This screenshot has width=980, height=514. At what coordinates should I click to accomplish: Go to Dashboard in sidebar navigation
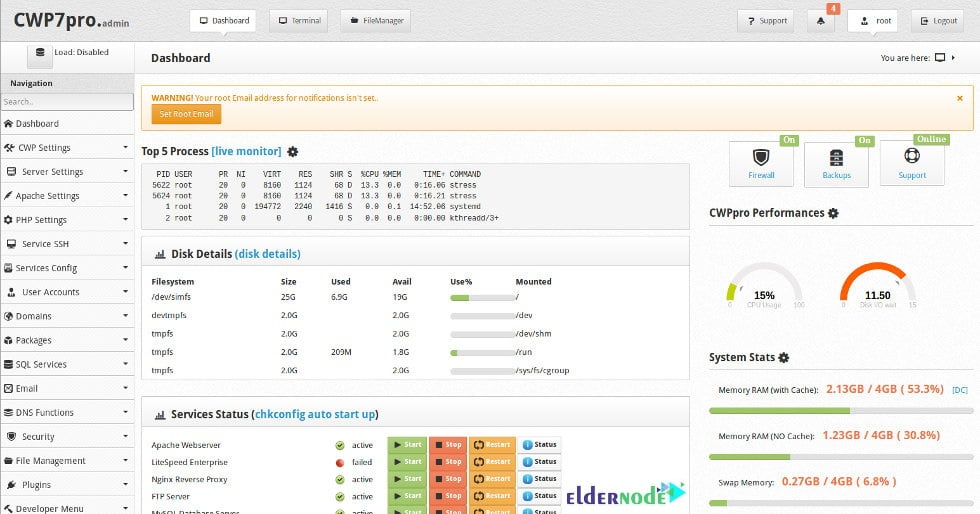pyautogui.click(x=68, y=124)
